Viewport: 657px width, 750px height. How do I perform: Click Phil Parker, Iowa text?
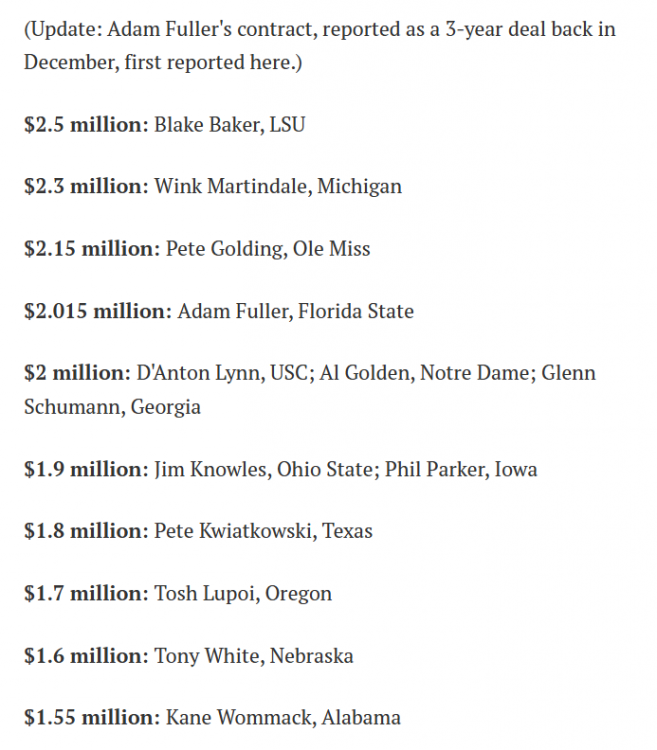coord(461,469)
